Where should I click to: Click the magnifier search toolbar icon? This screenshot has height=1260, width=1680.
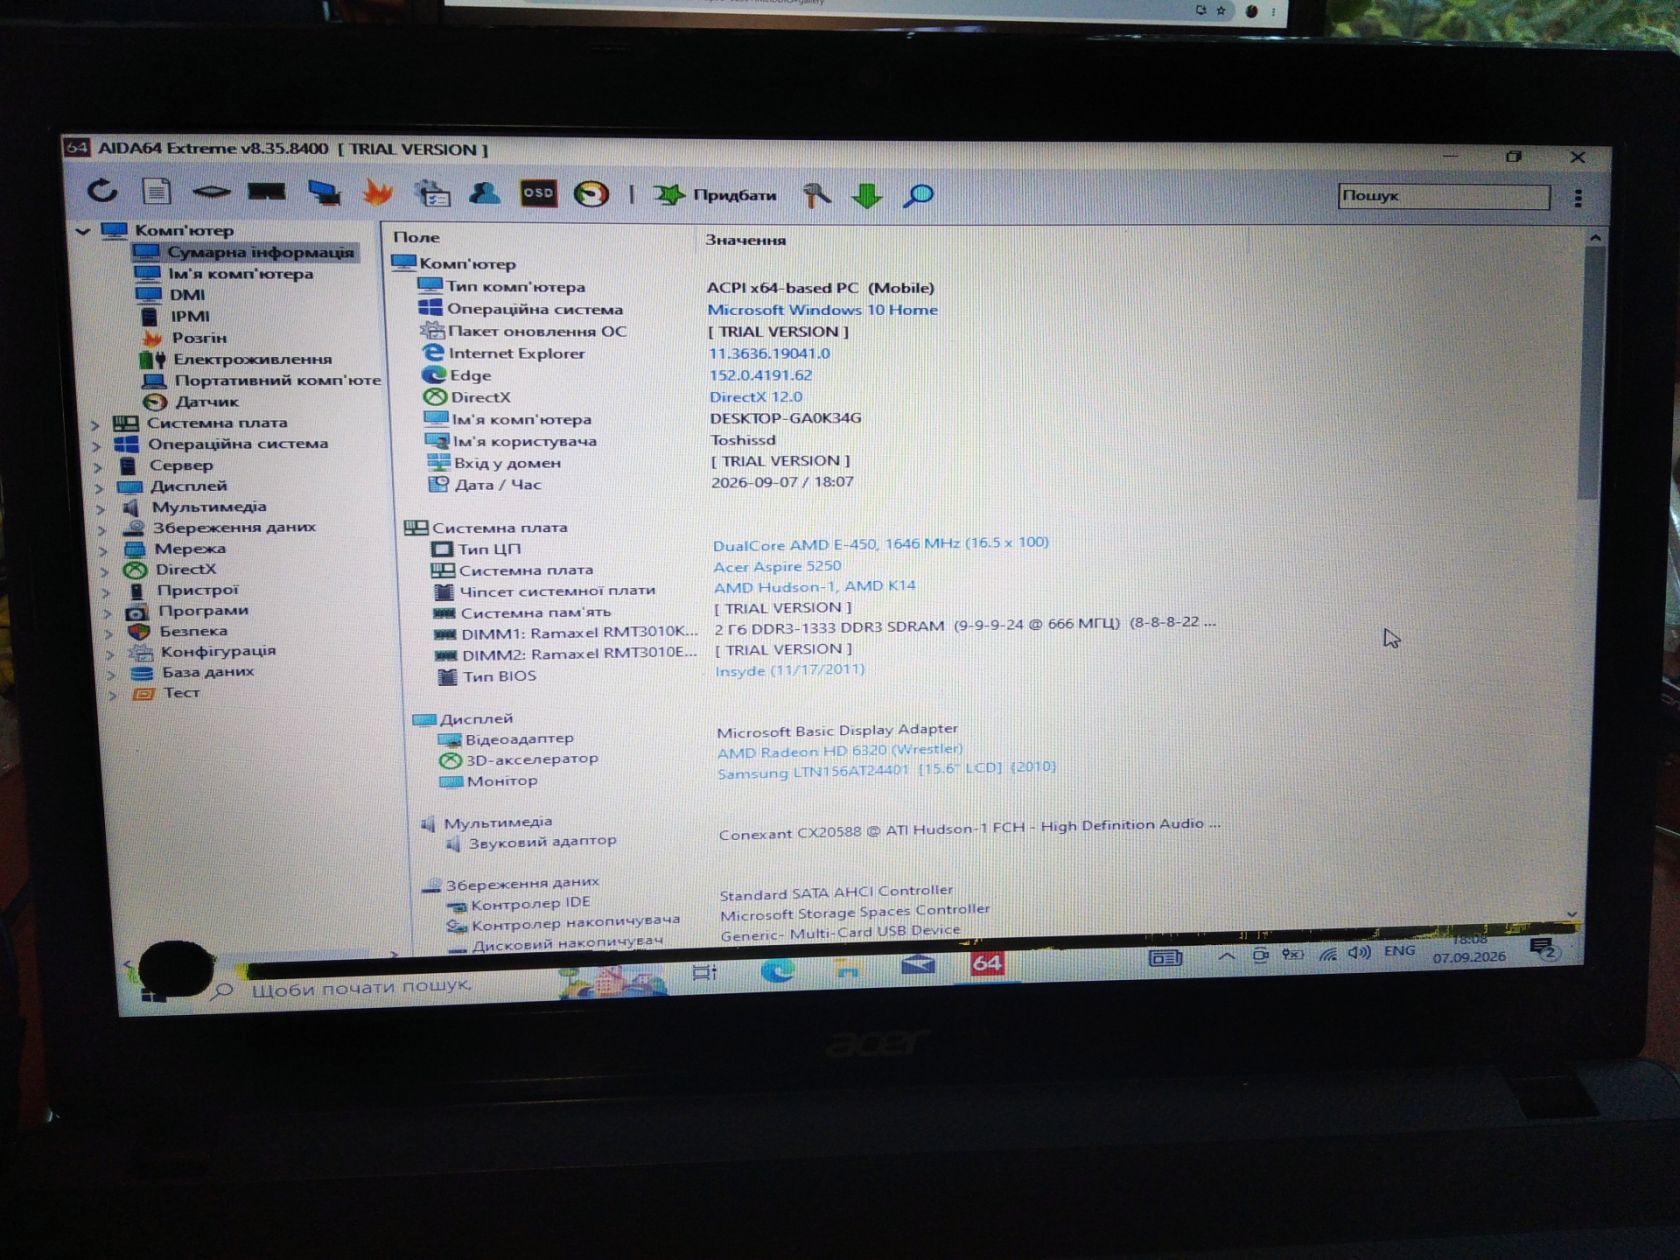point(918,196)
